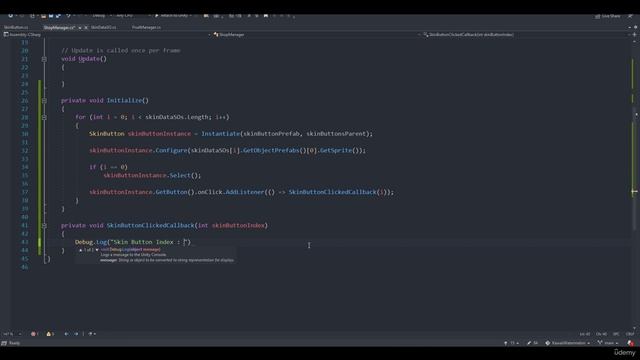The height and width of the screenshot is (360, 640).
Task: Click the Ready status text
Action: (x=14, y=343)
